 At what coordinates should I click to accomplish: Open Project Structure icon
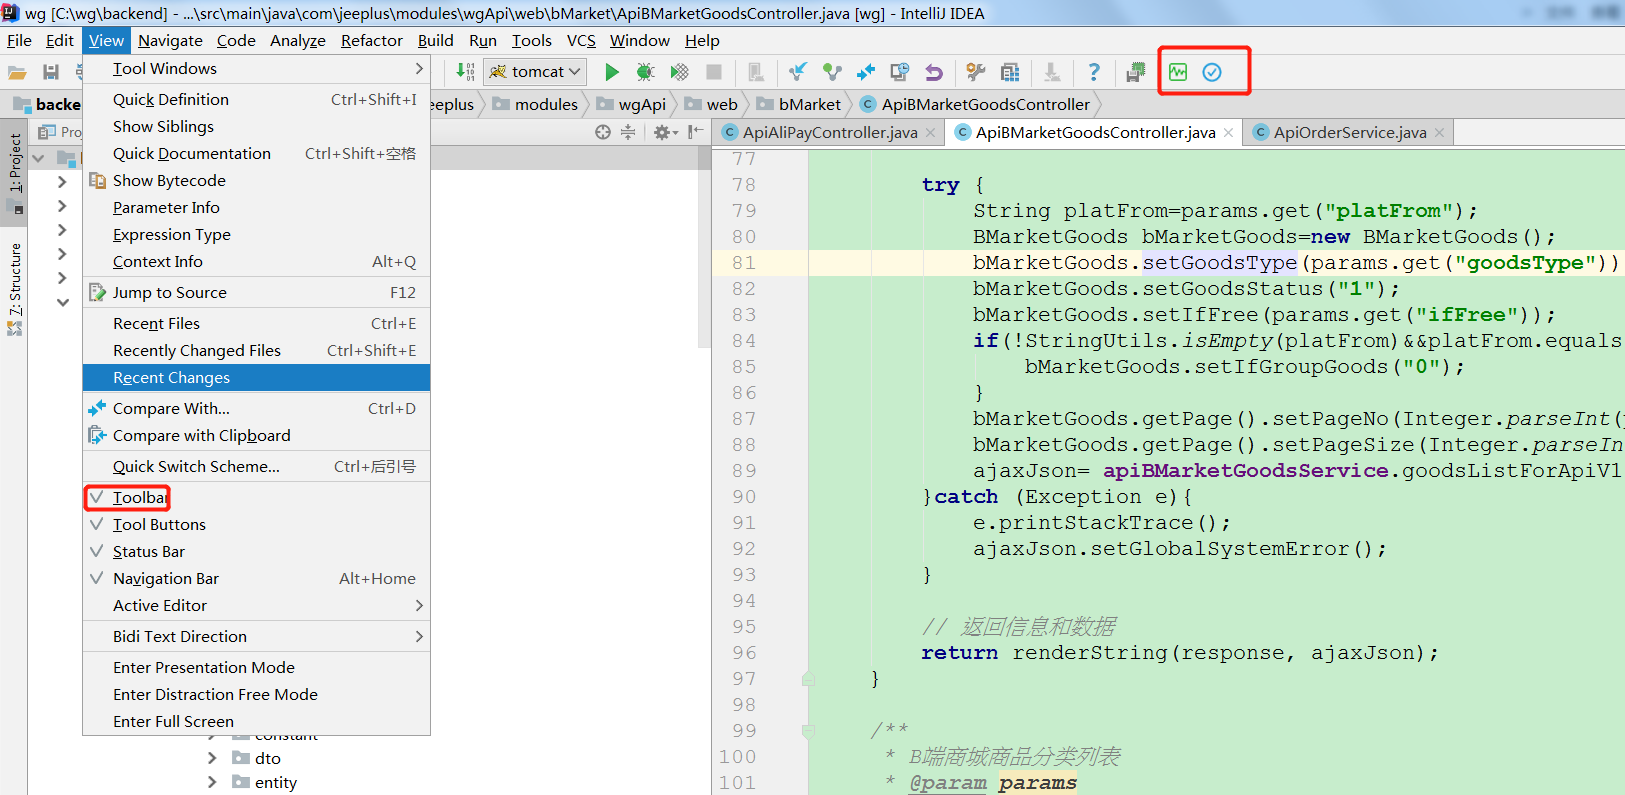[x=1010, y=72]
